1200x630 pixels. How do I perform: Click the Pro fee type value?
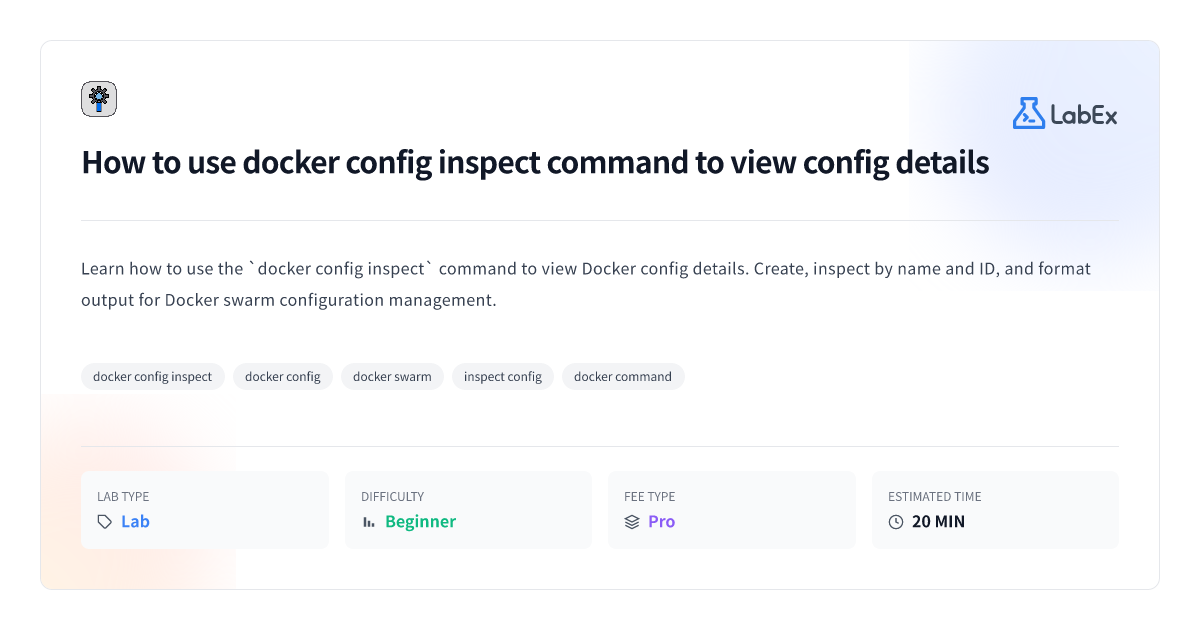(661, 522)
